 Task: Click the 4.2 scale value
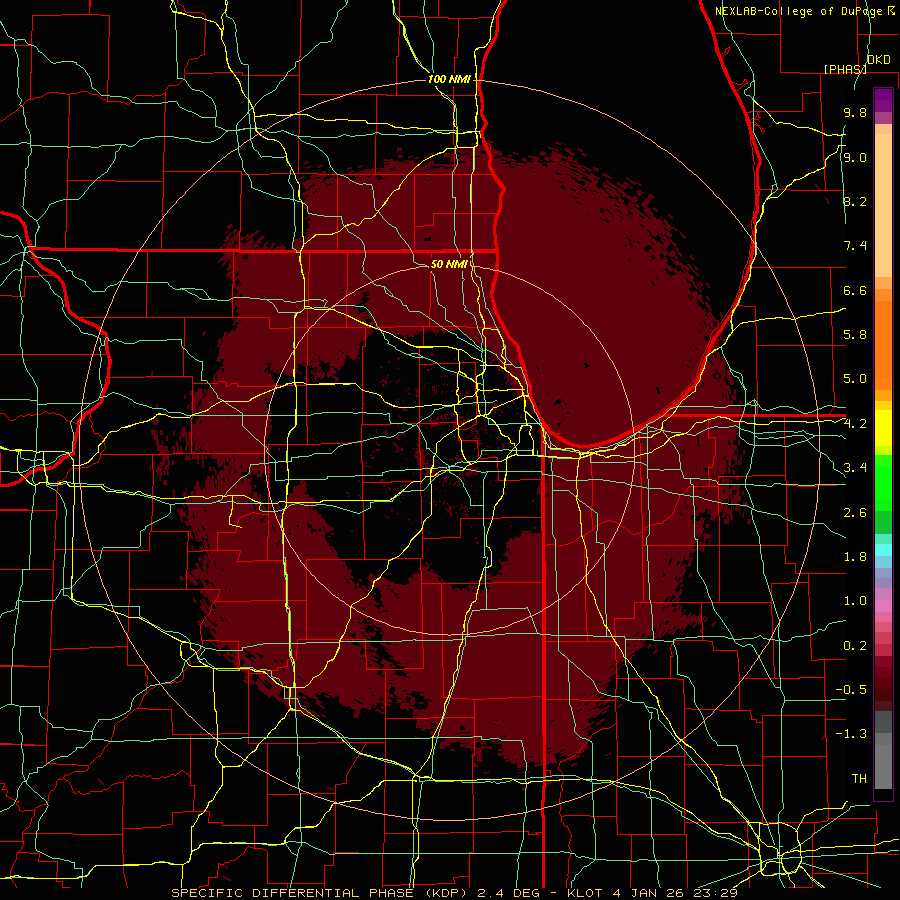855,424
